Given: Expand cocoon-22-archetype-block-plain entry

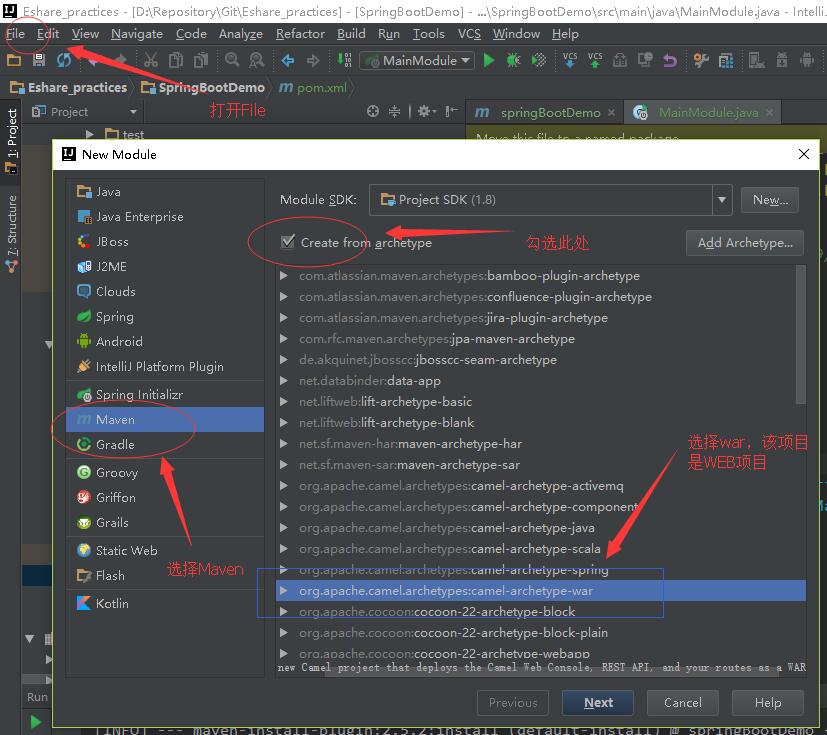Looking at the screenshot, I should (284, 633).
